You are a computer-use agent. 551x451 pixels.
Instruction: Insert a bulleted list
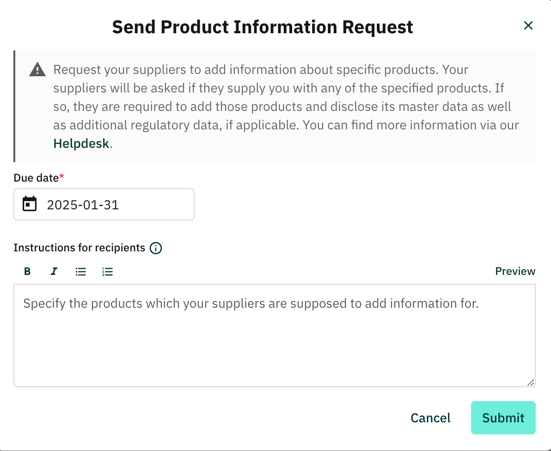[80, 271]
